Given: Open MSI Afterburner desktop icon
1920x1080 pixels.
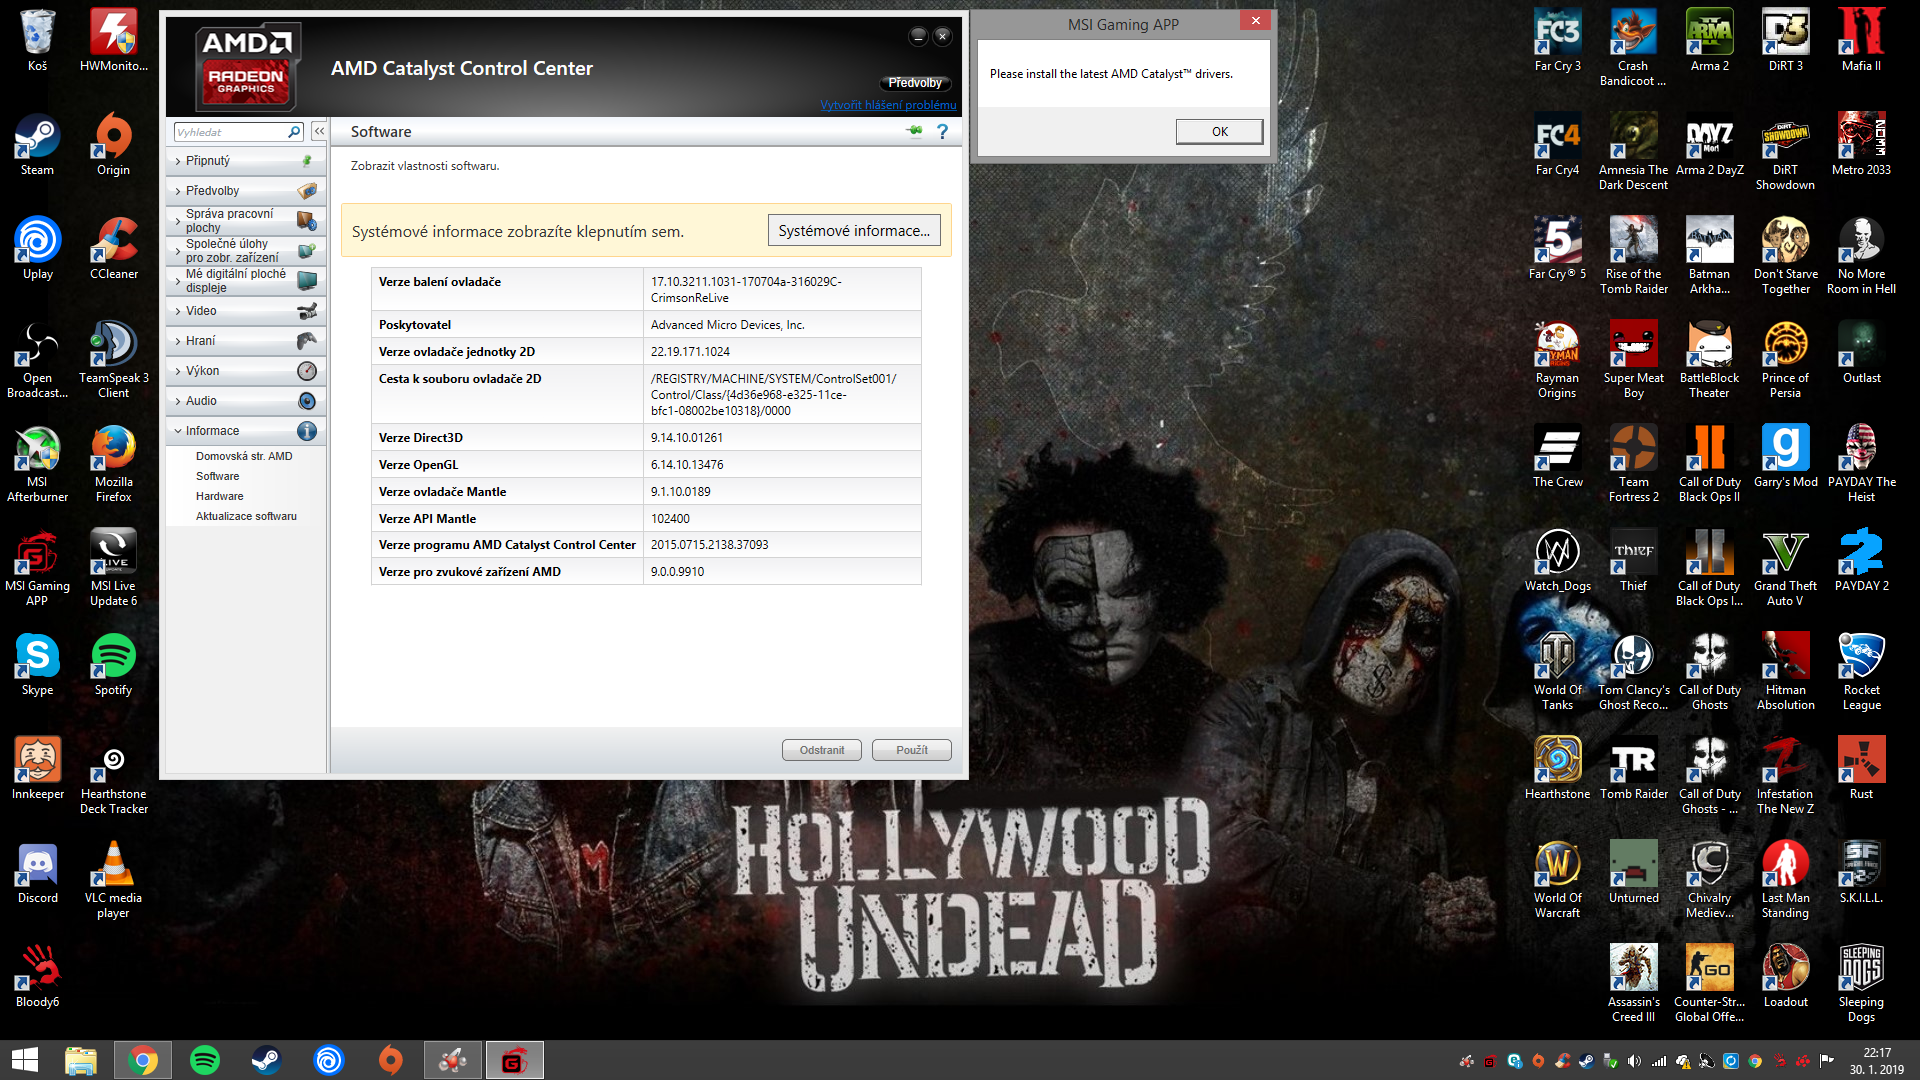Looking at the screenshot, I should [x=37, y=464].
